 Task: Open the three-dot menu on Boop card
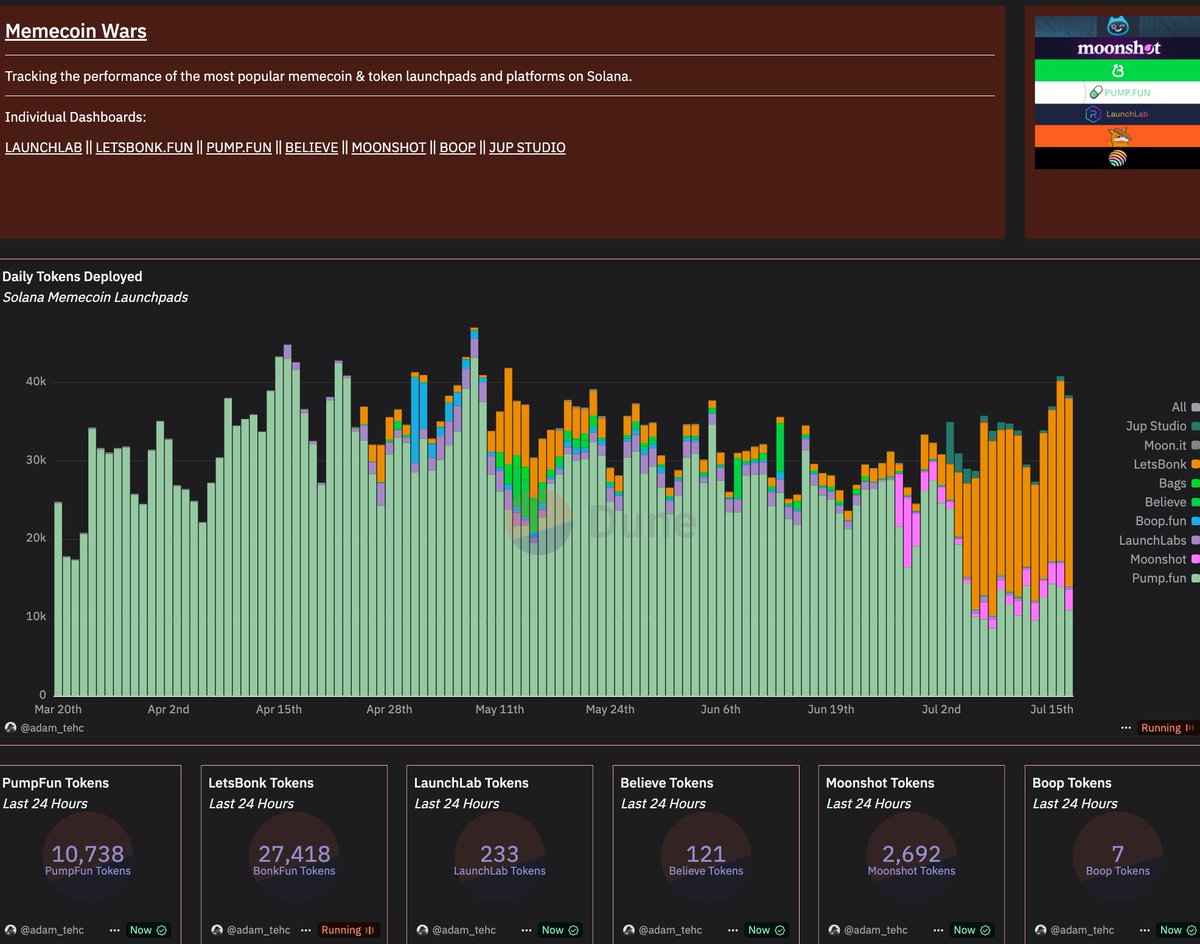pyautogui.click(x=1145, y=930)
